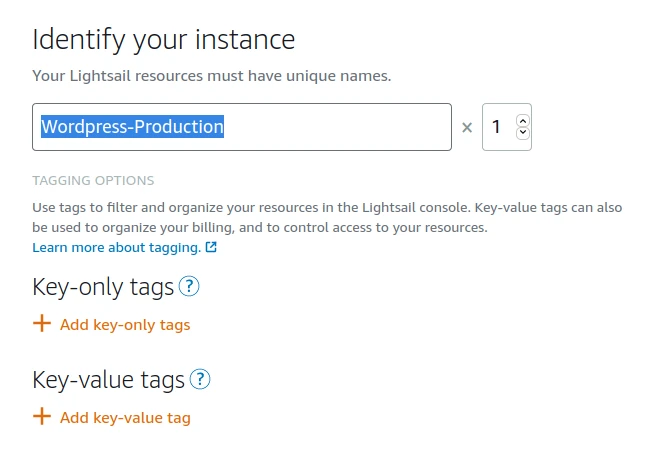Click the instance quantity number field
This screenshot has height=463, width=645.
497,128
